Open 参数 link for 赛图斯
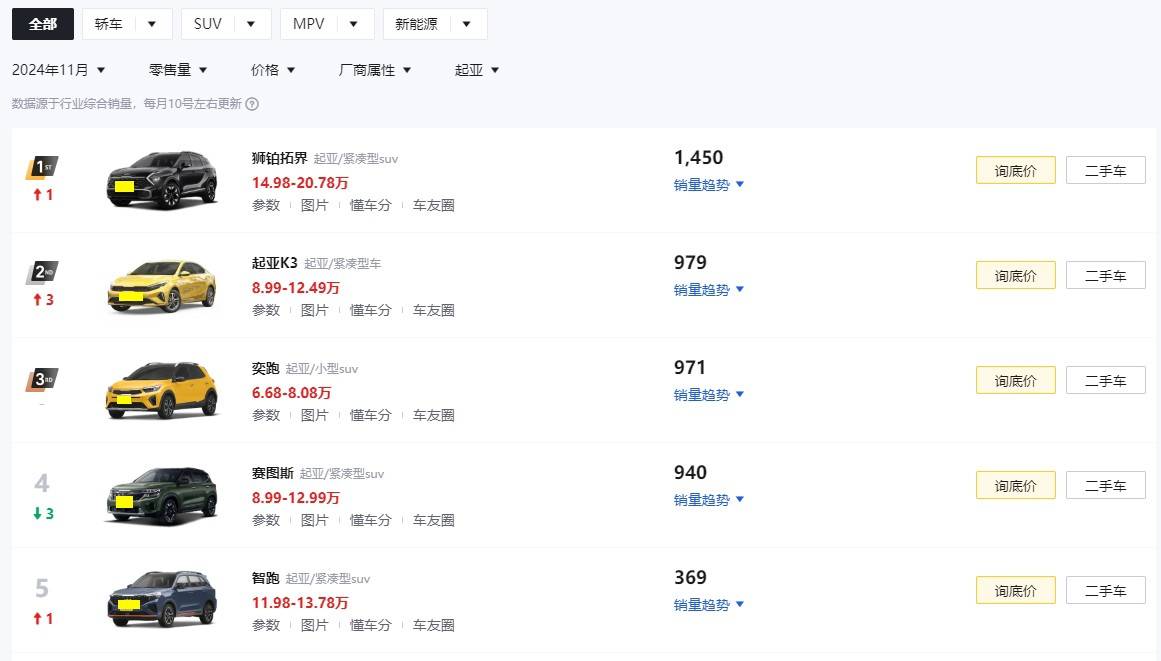 click(x=266, y=520)
